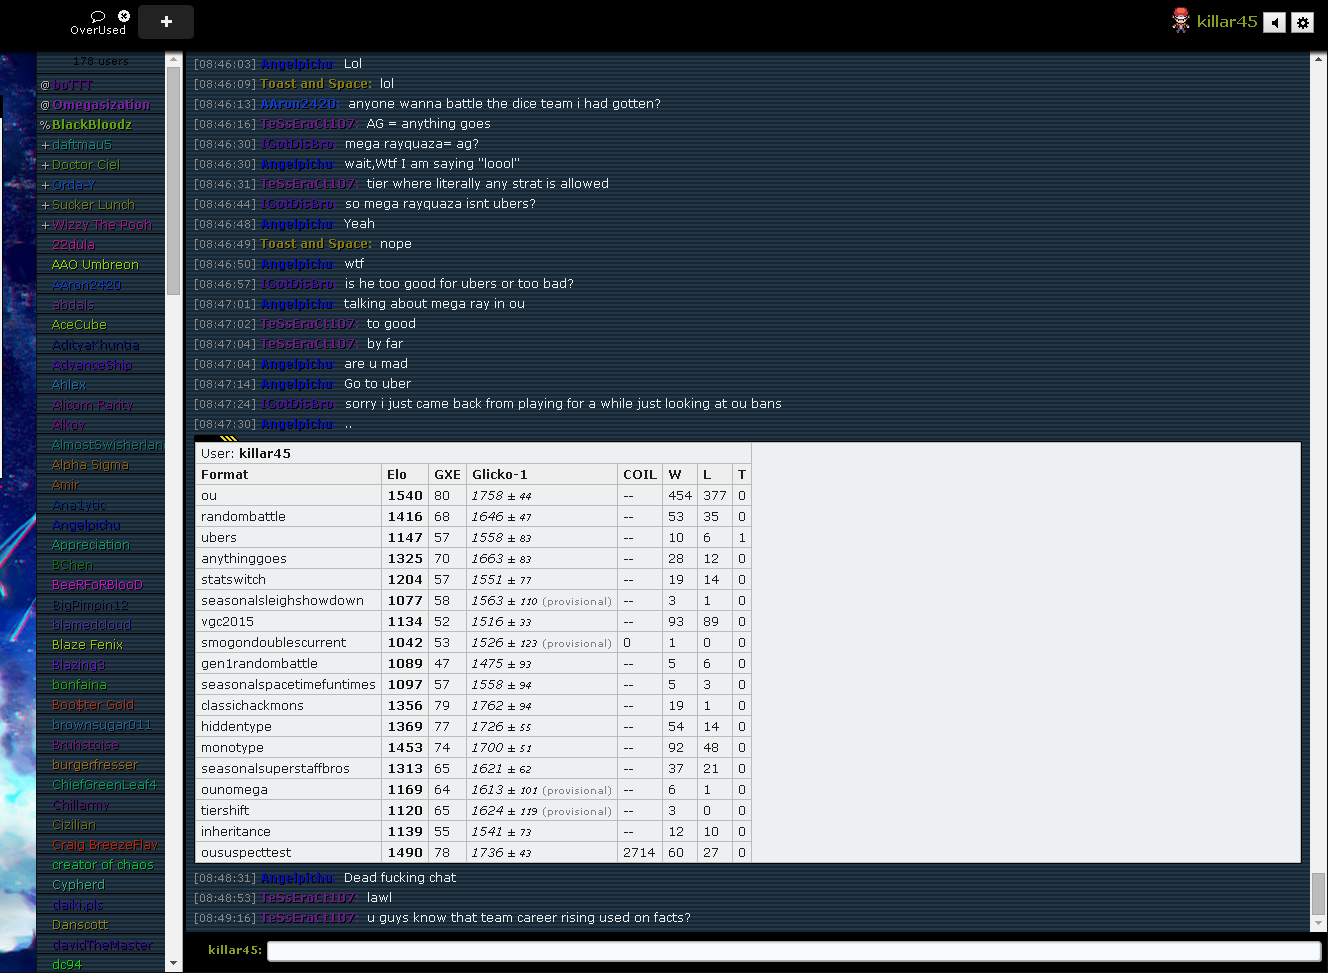Click the ou row in the ladder table

coord(290,496)
